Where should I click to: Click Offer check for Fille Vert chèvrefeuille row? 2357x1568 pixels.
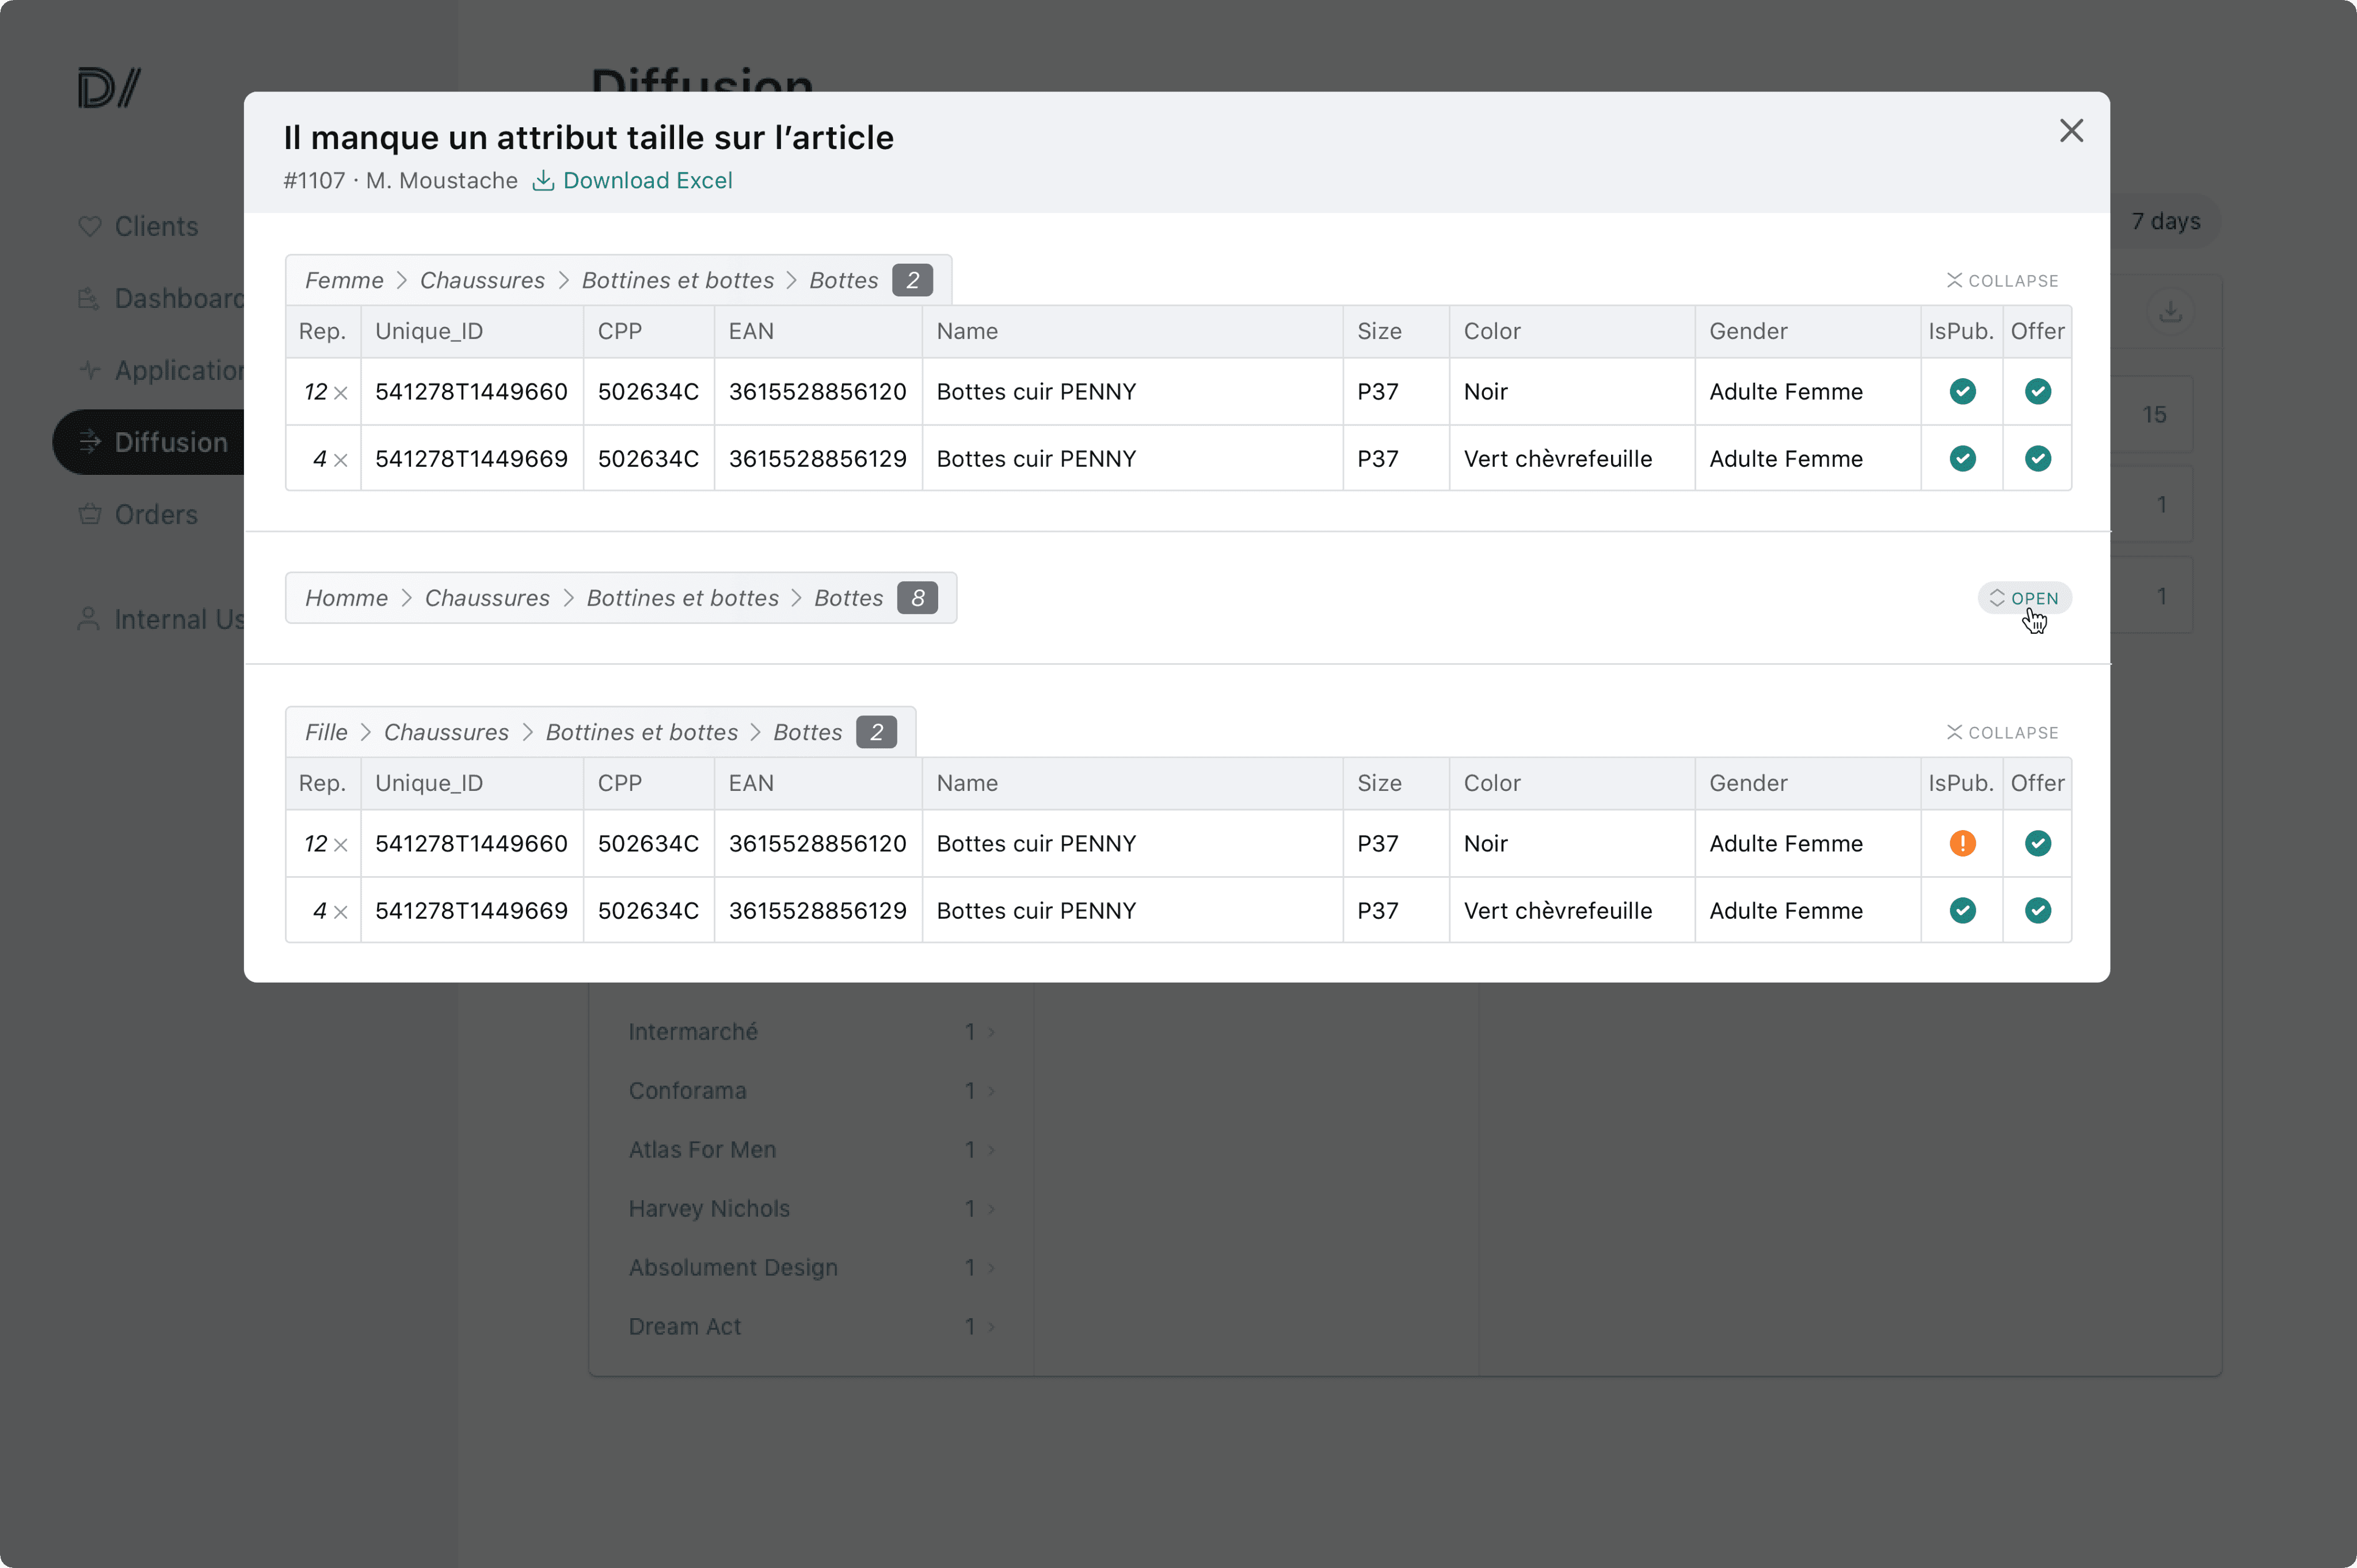click(2037, 911)
